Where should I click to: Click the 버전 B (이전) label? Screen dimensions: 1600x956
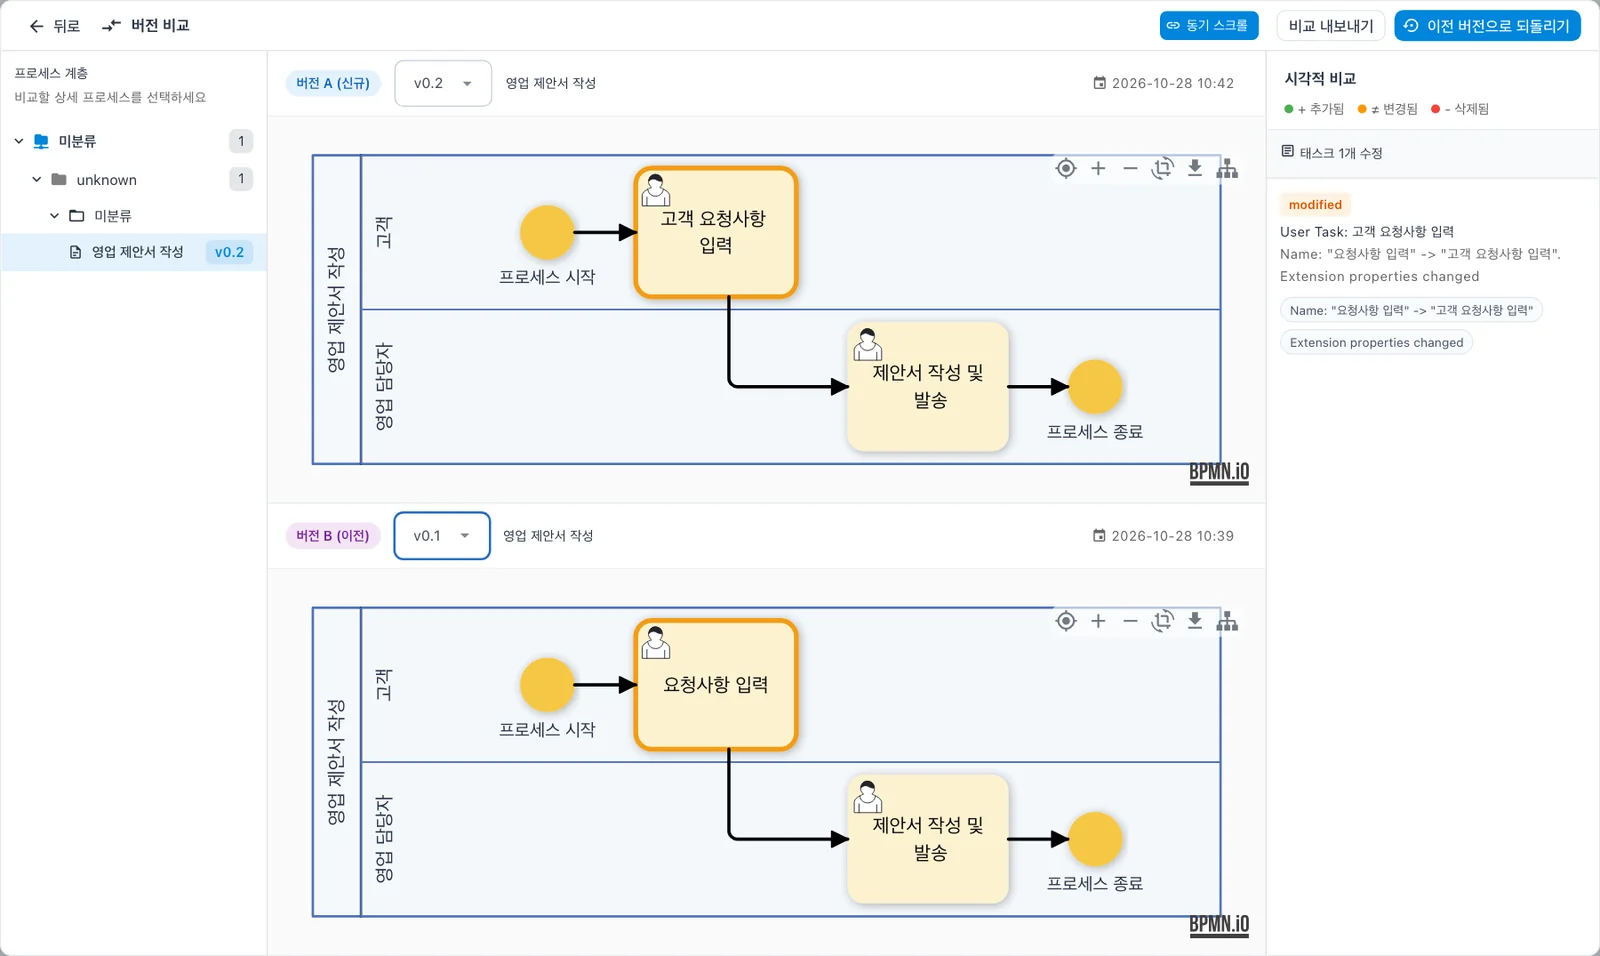[x=333, y=536]
